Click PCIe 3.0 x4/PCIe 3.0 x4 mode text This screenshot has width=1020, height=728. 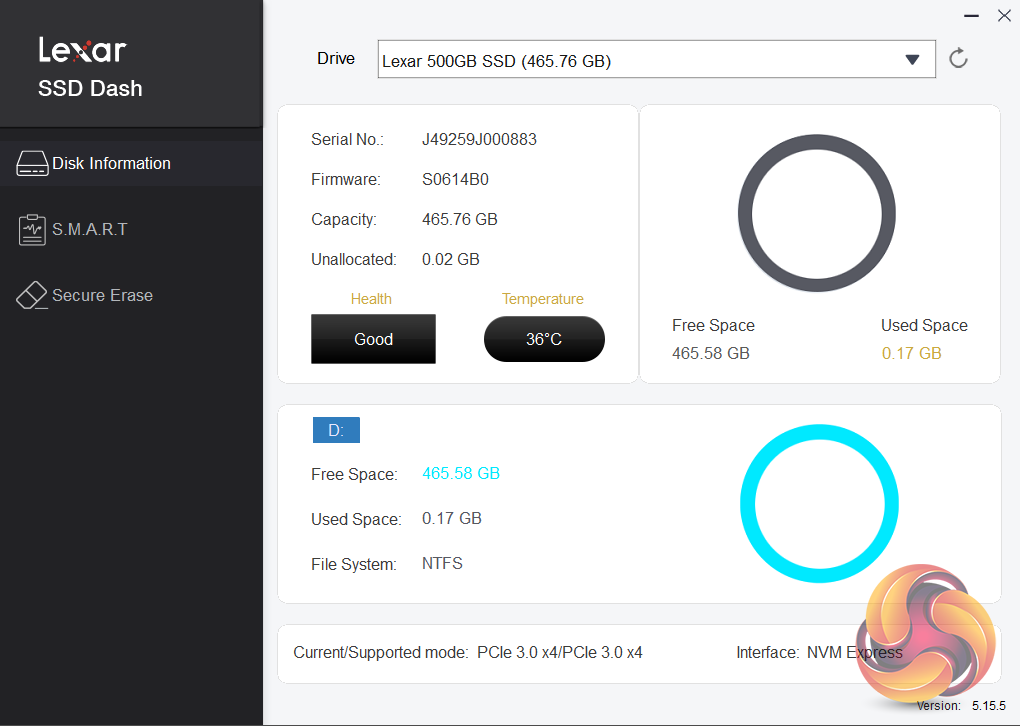tap(559, 653)
